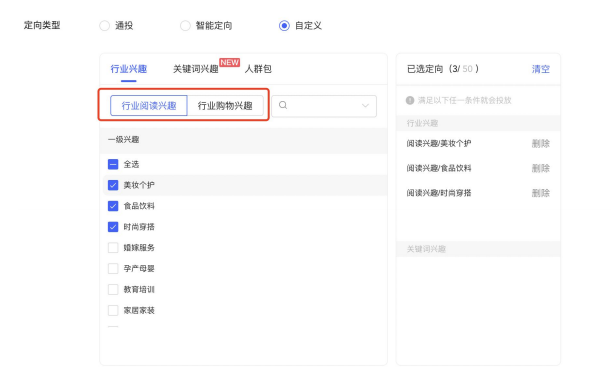This screenshot has height=386, width=611.
Task: Click the NEW badge on 关键词兴趣
Action: pos(230,62)
